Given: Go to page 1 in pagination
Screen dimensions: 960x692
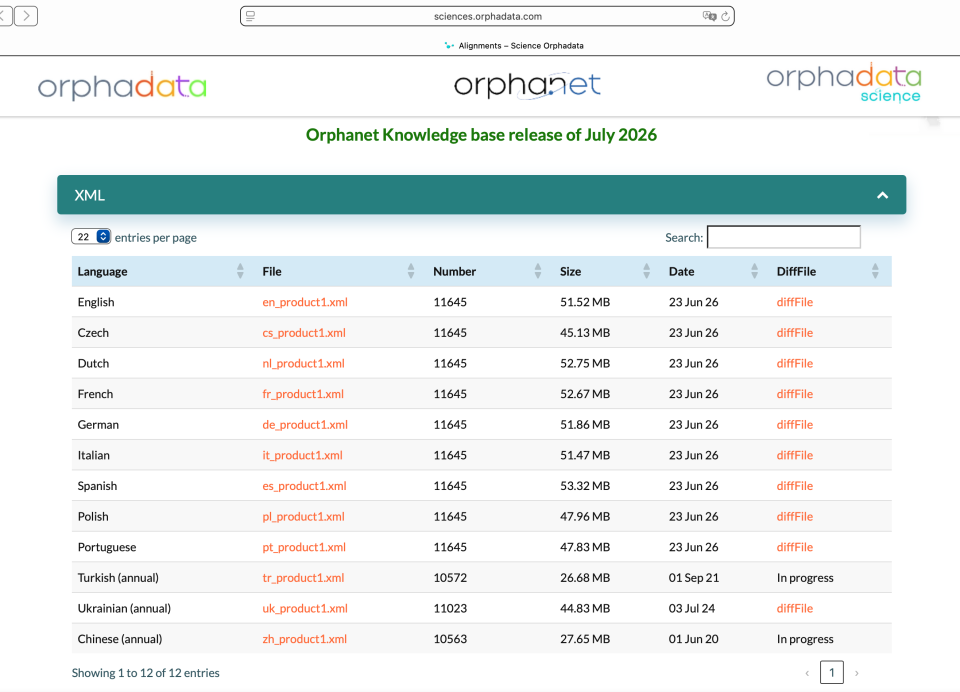Looking at the screenshot, I should (831, 672).
